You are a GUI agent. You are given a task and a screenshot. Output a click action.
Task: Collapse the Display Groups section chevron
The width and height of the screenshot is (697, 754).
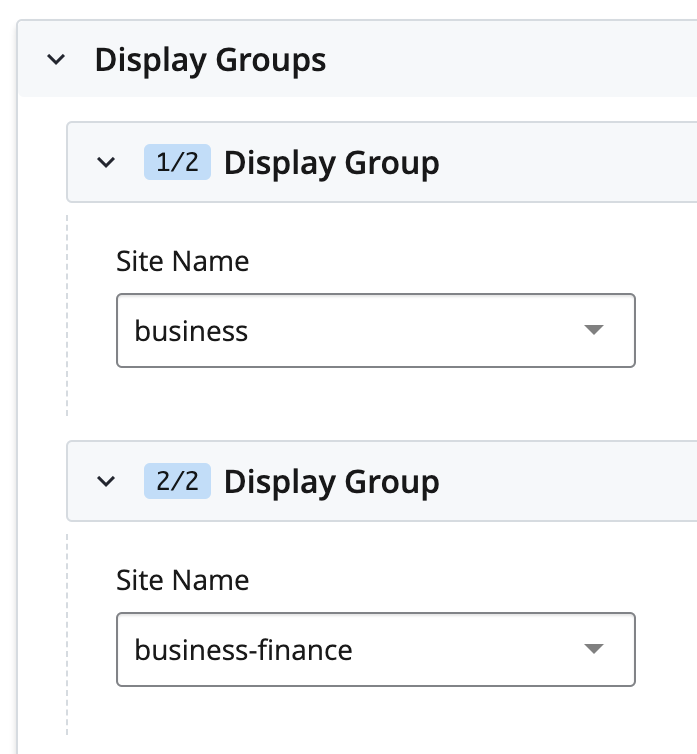point(56,60)
